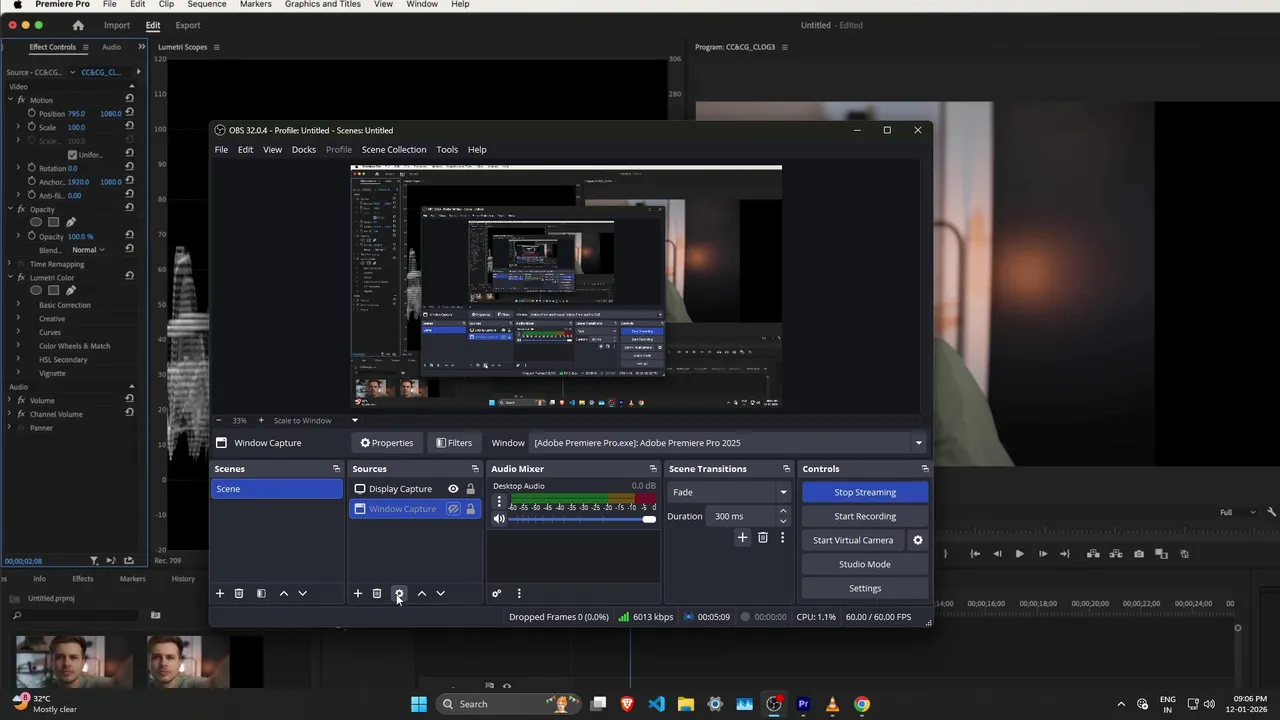Viewport: 1280px width, 720px height.
Task: Open OBS Docks menu
Action: [304, 150]
